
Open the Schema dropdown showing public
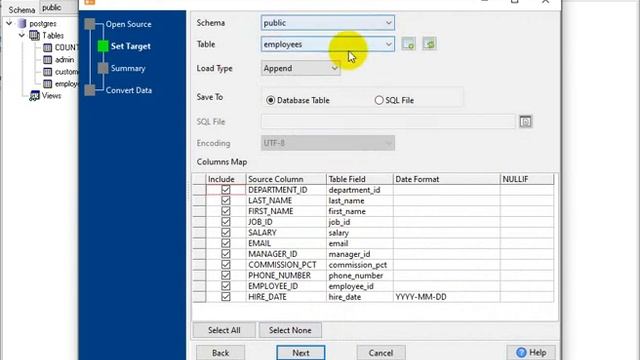click(x=328, y=23)
